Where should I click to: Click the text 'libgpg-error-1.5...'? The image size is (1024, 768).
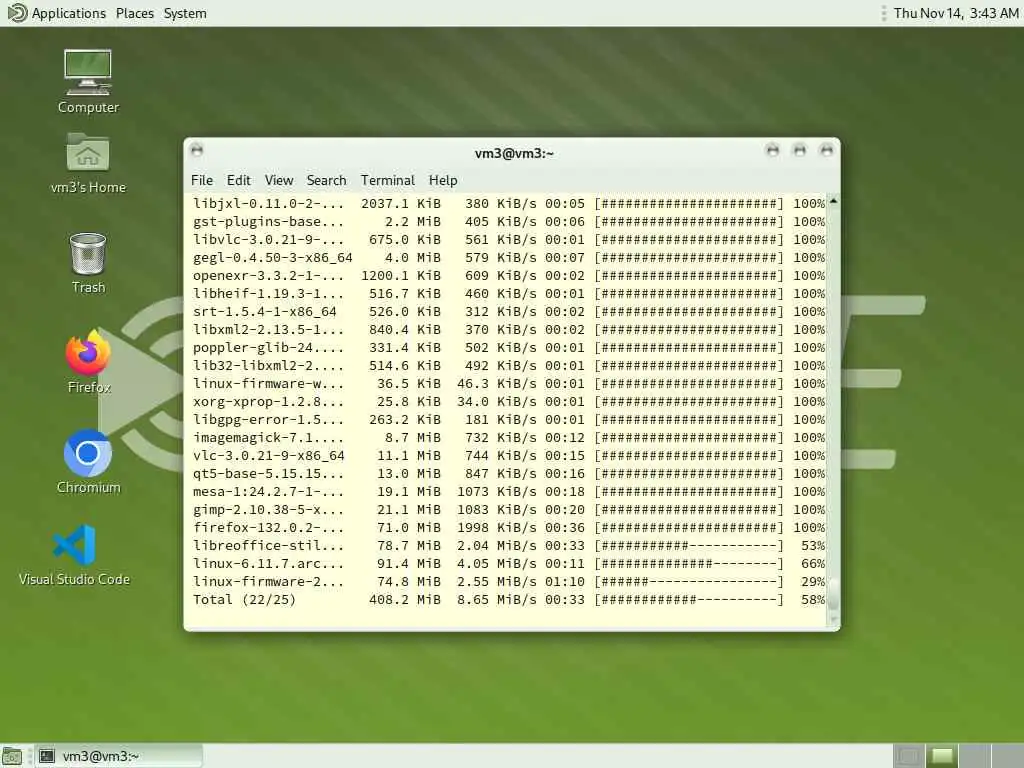tap(268, 419)
